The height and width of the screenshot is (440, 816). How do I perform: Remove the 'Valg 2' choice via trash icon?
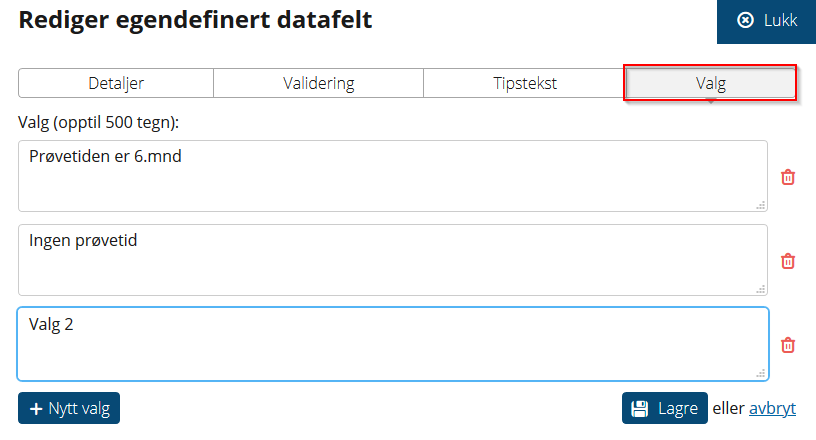click(x=788, y=345)
